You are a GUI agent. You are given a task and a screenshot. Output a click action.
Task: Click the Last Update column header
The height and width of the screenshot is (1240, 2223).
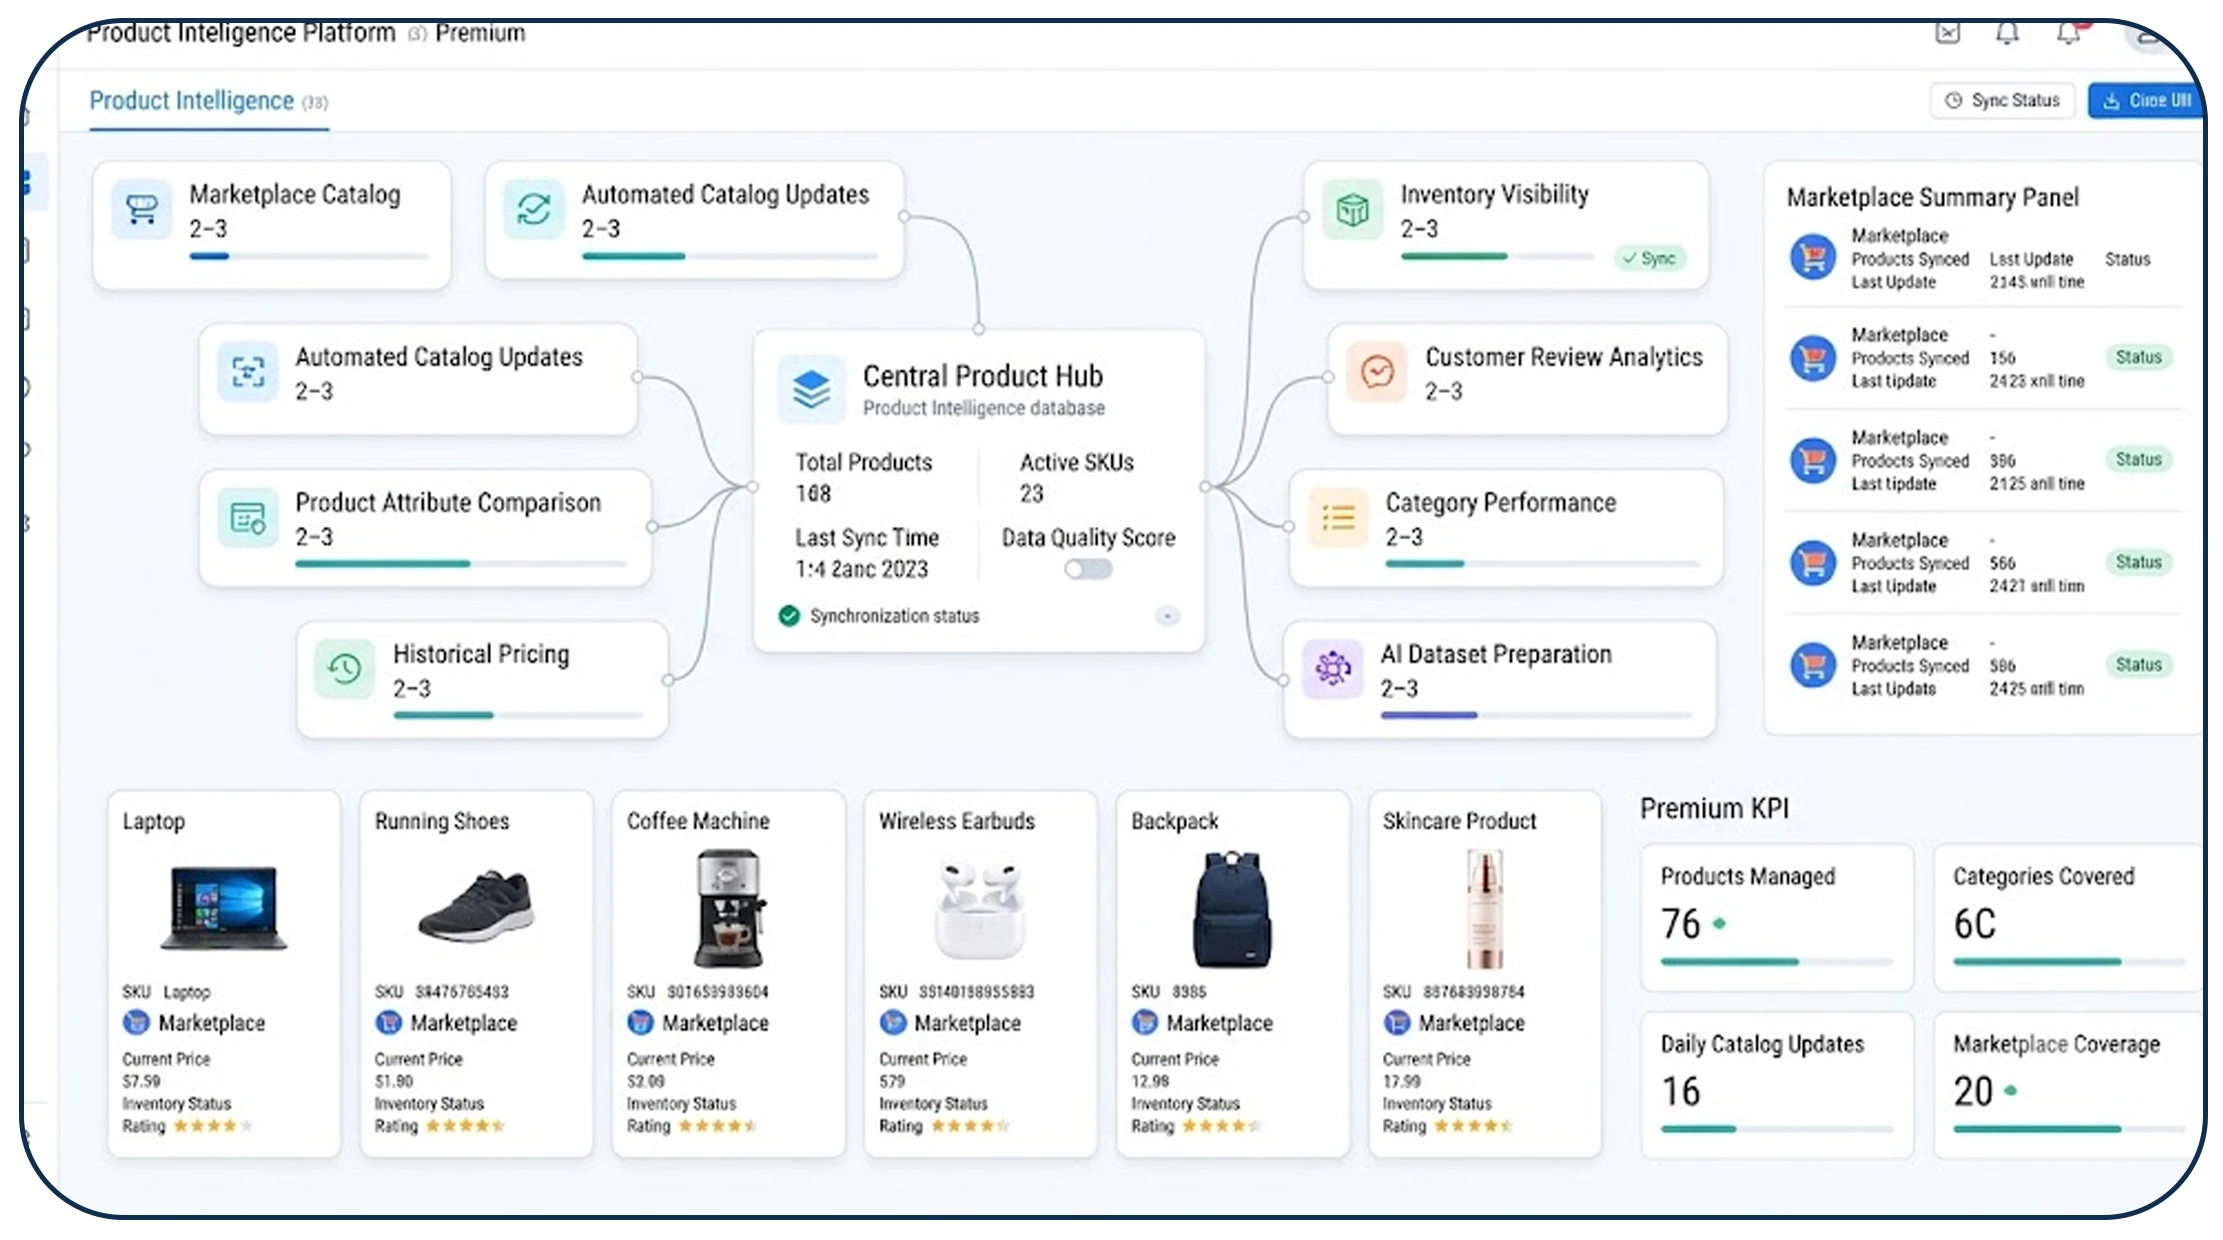click(x=2031, y=259)
